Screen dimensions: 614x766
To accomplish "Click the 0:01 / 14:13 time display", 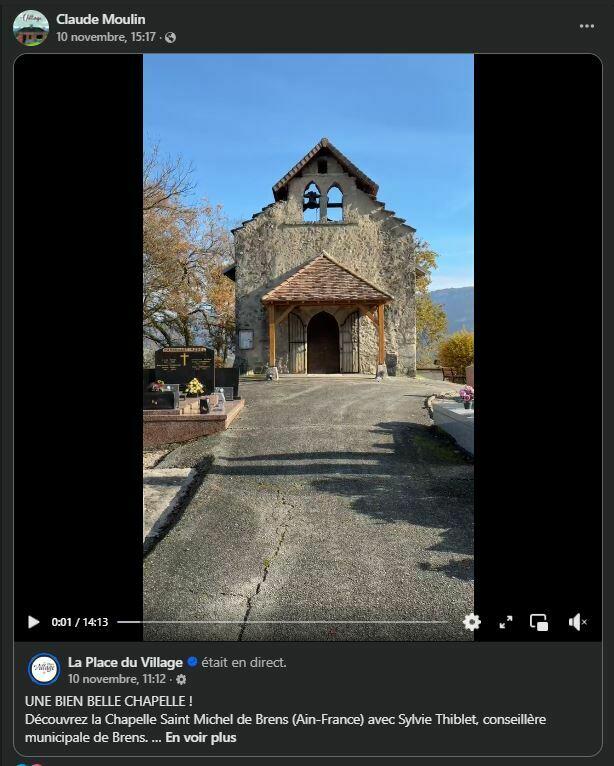I will [x=80, y=622].
